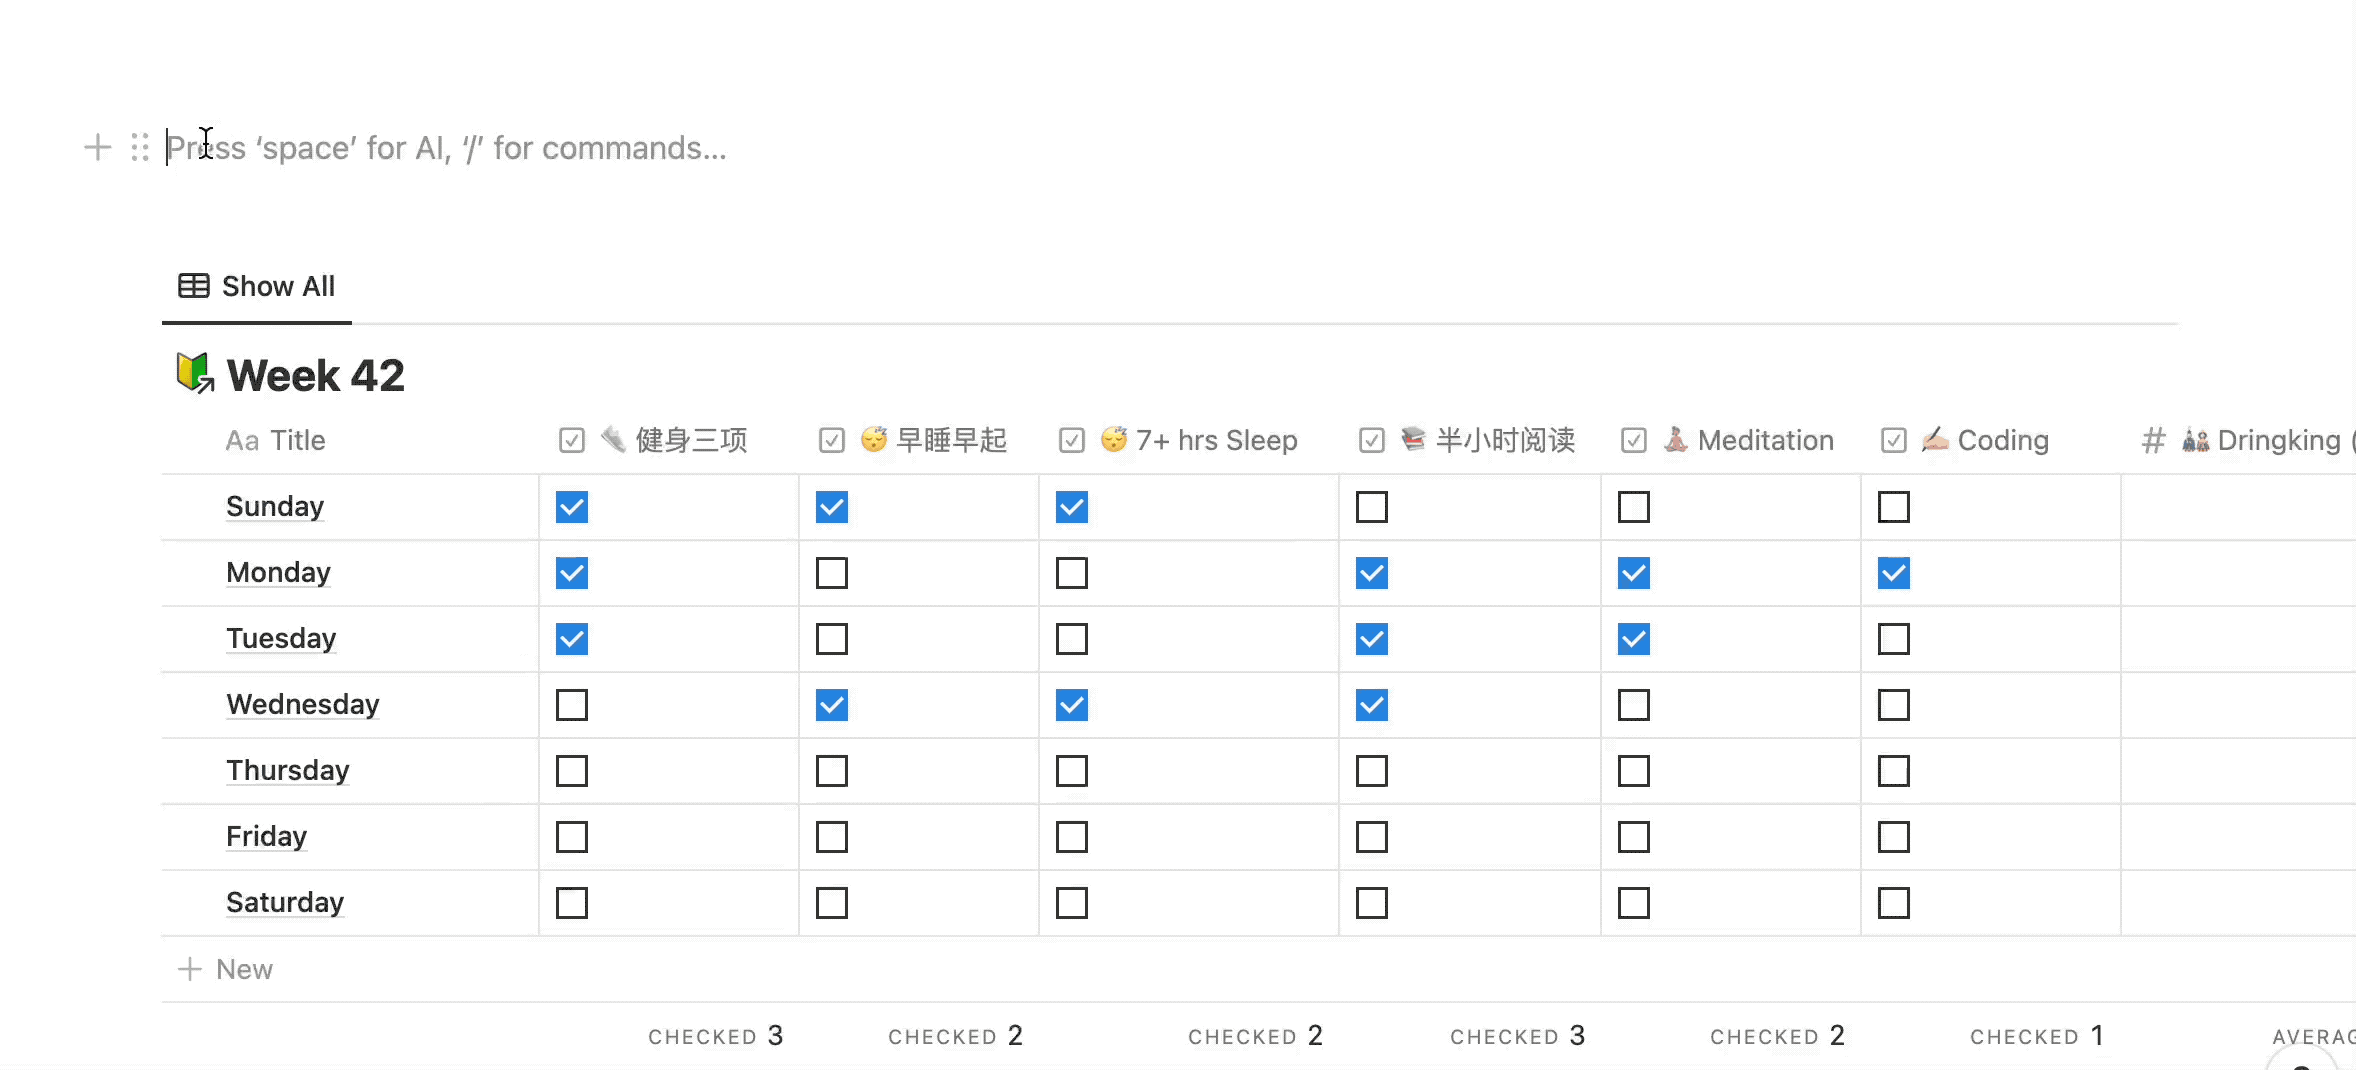Open the Meditation column header menu
Screen dimensions: 2356x1070
(1765, 440)
